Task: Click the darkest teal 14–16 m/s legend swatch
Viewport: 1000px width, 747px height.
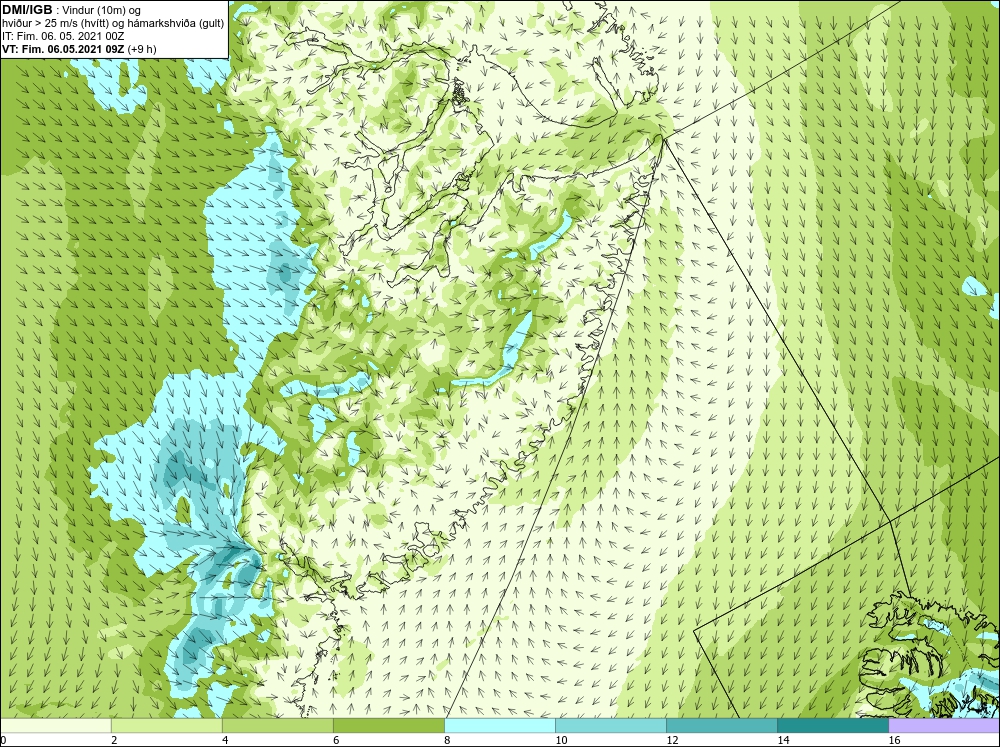Action: (x=832, y=725)
